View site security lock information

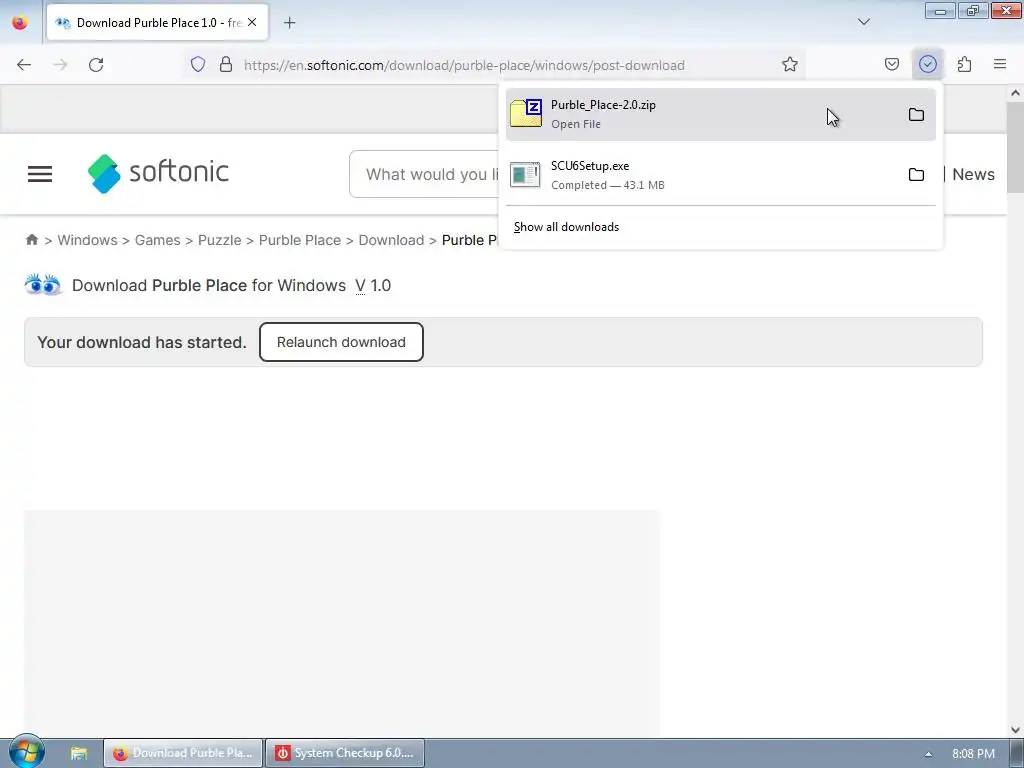[x=226, y=64]
